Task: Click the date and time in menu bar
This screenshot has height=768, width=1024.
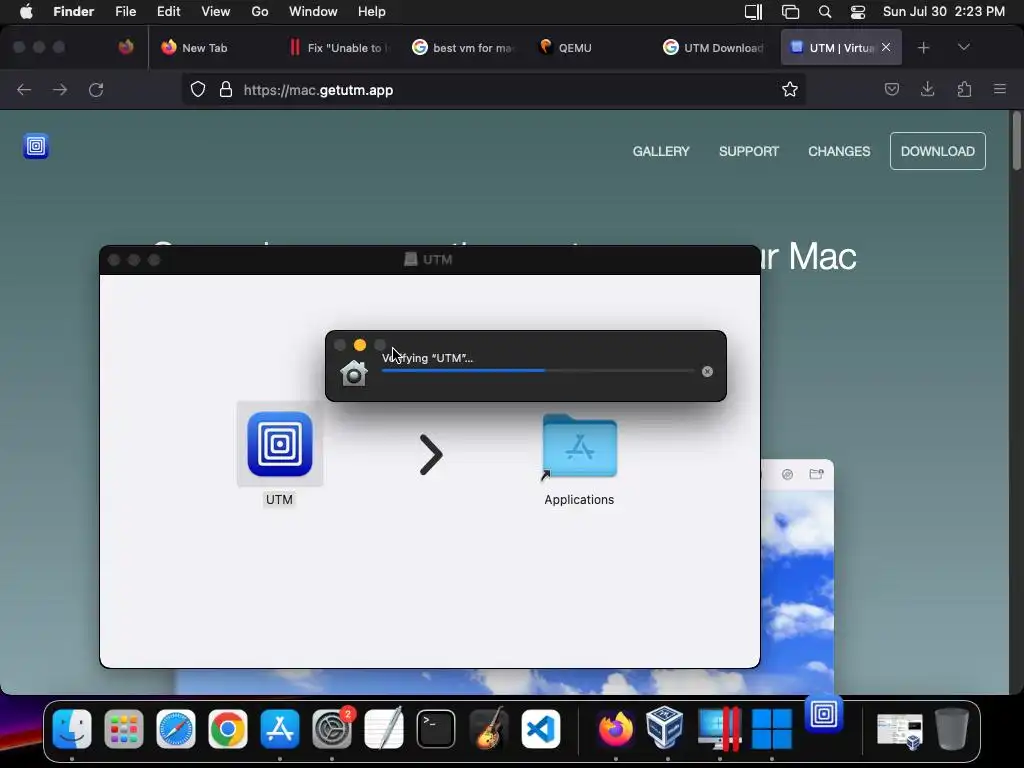Action: point(944,12)
